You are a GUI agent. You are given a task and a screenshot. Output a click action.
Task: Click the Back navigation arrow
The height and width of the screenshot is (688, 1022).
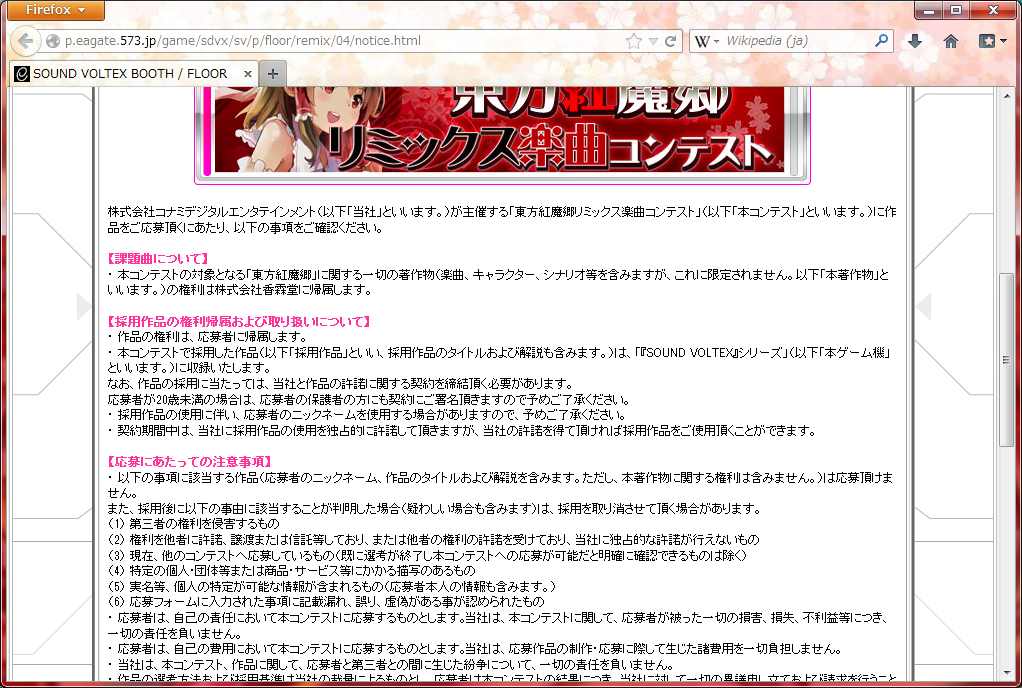click(x=24, y=41)
